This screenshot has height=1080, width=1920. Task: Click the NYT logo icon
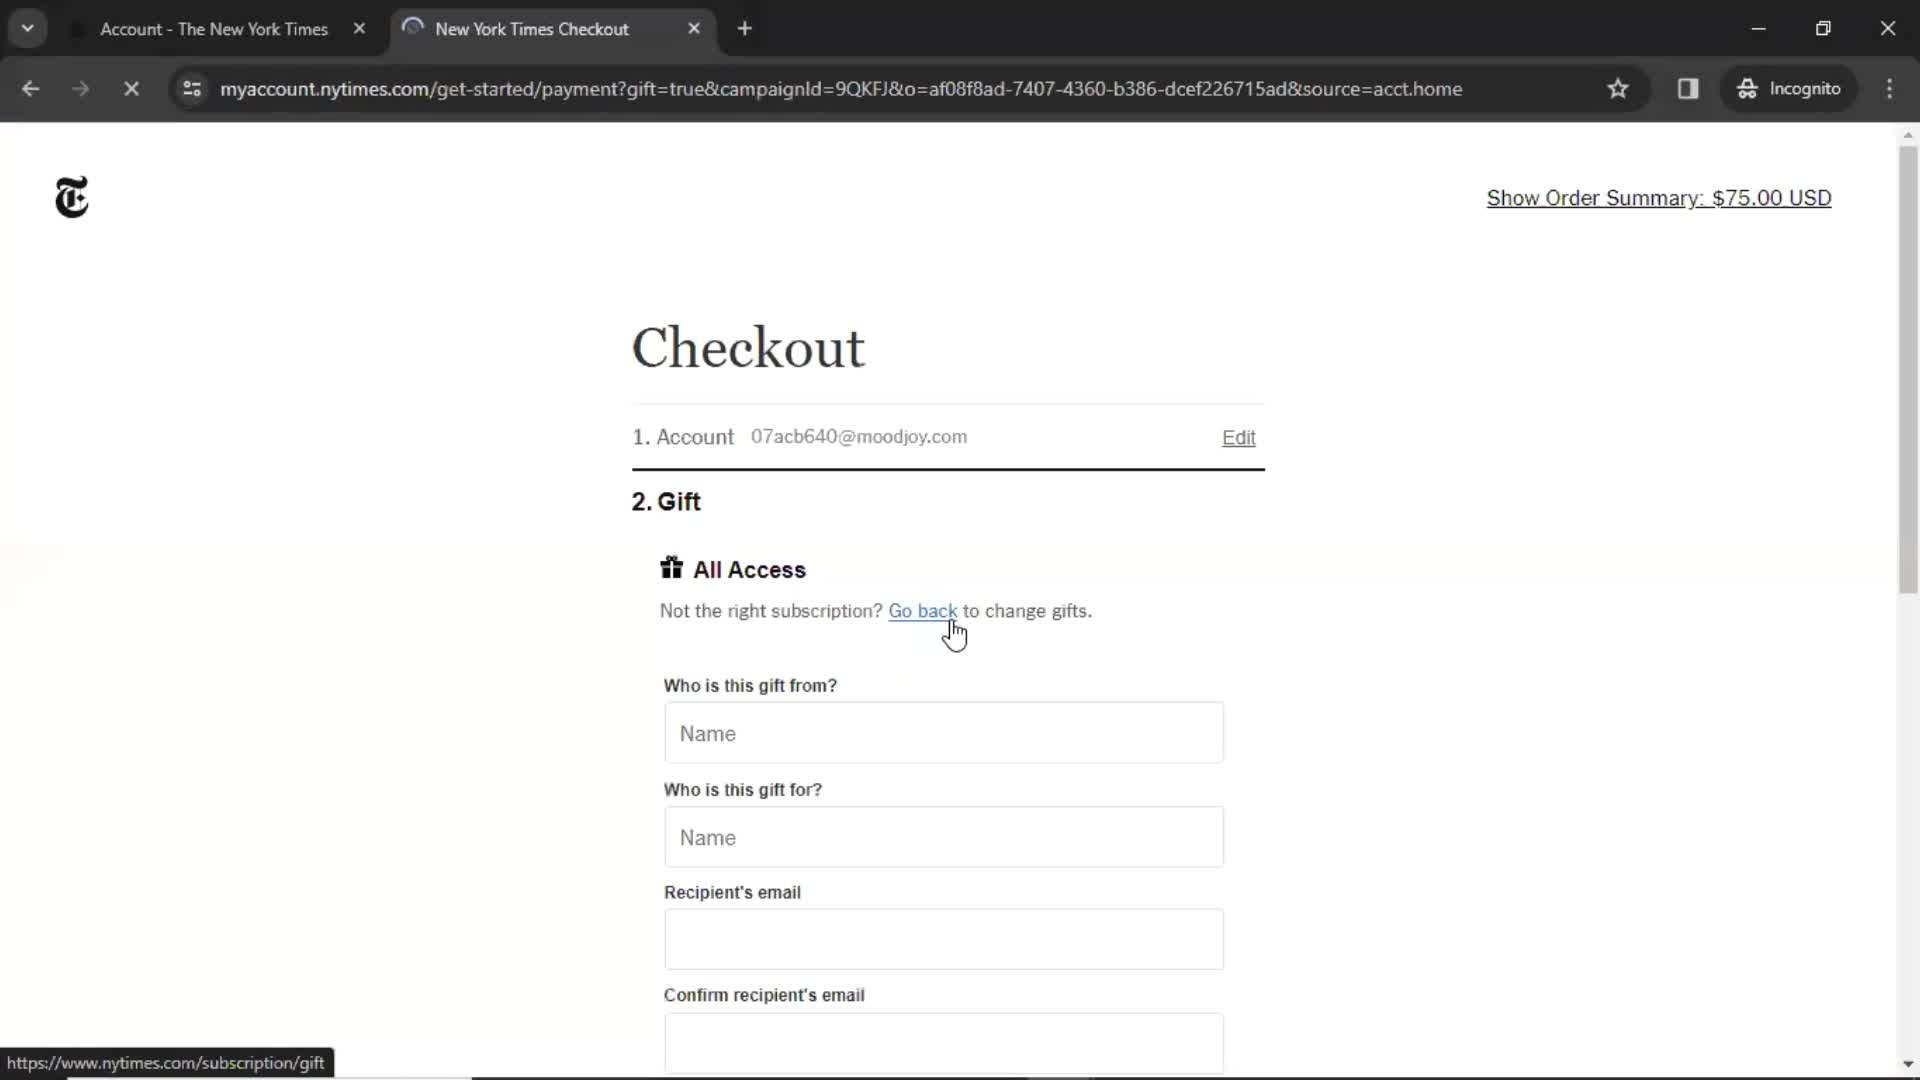pyautogui.click(x=71, y=198)
